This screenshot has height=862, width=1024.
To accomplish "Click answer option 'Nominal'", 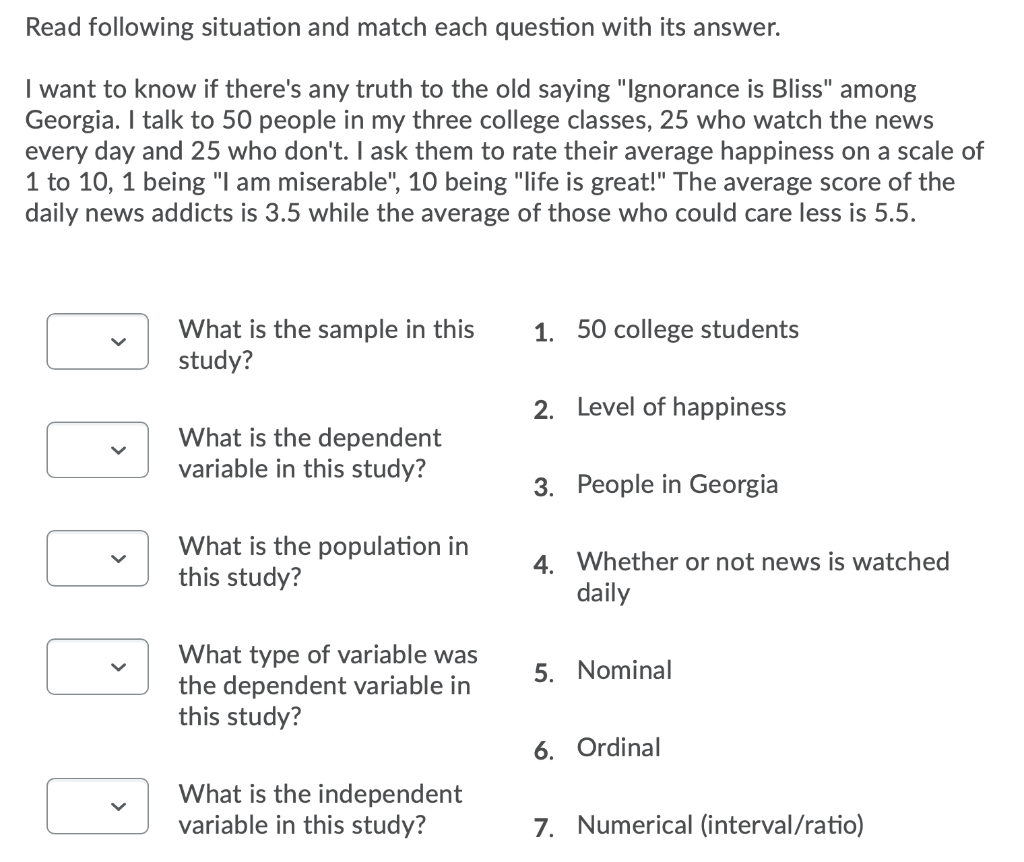I will 624,671.
